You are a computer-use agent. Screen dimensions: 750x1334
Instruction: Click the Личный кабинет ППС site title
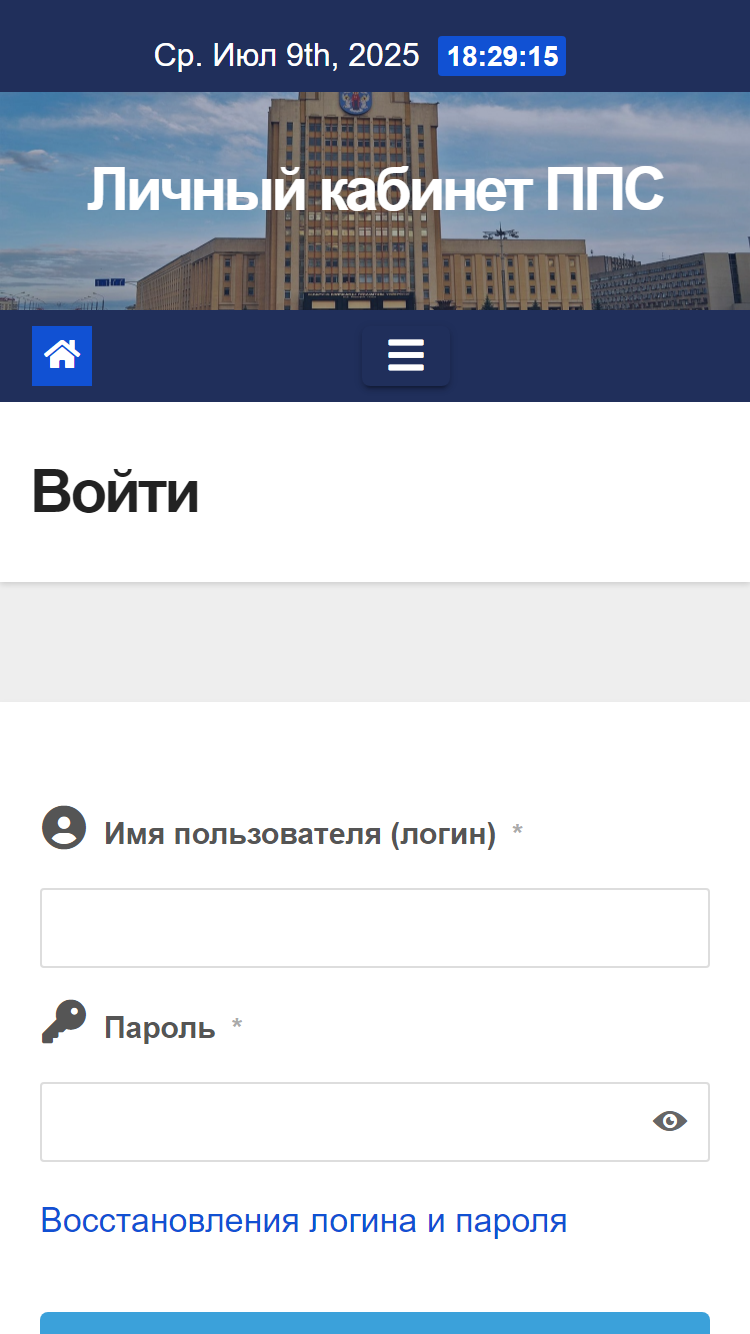[375, 189]
